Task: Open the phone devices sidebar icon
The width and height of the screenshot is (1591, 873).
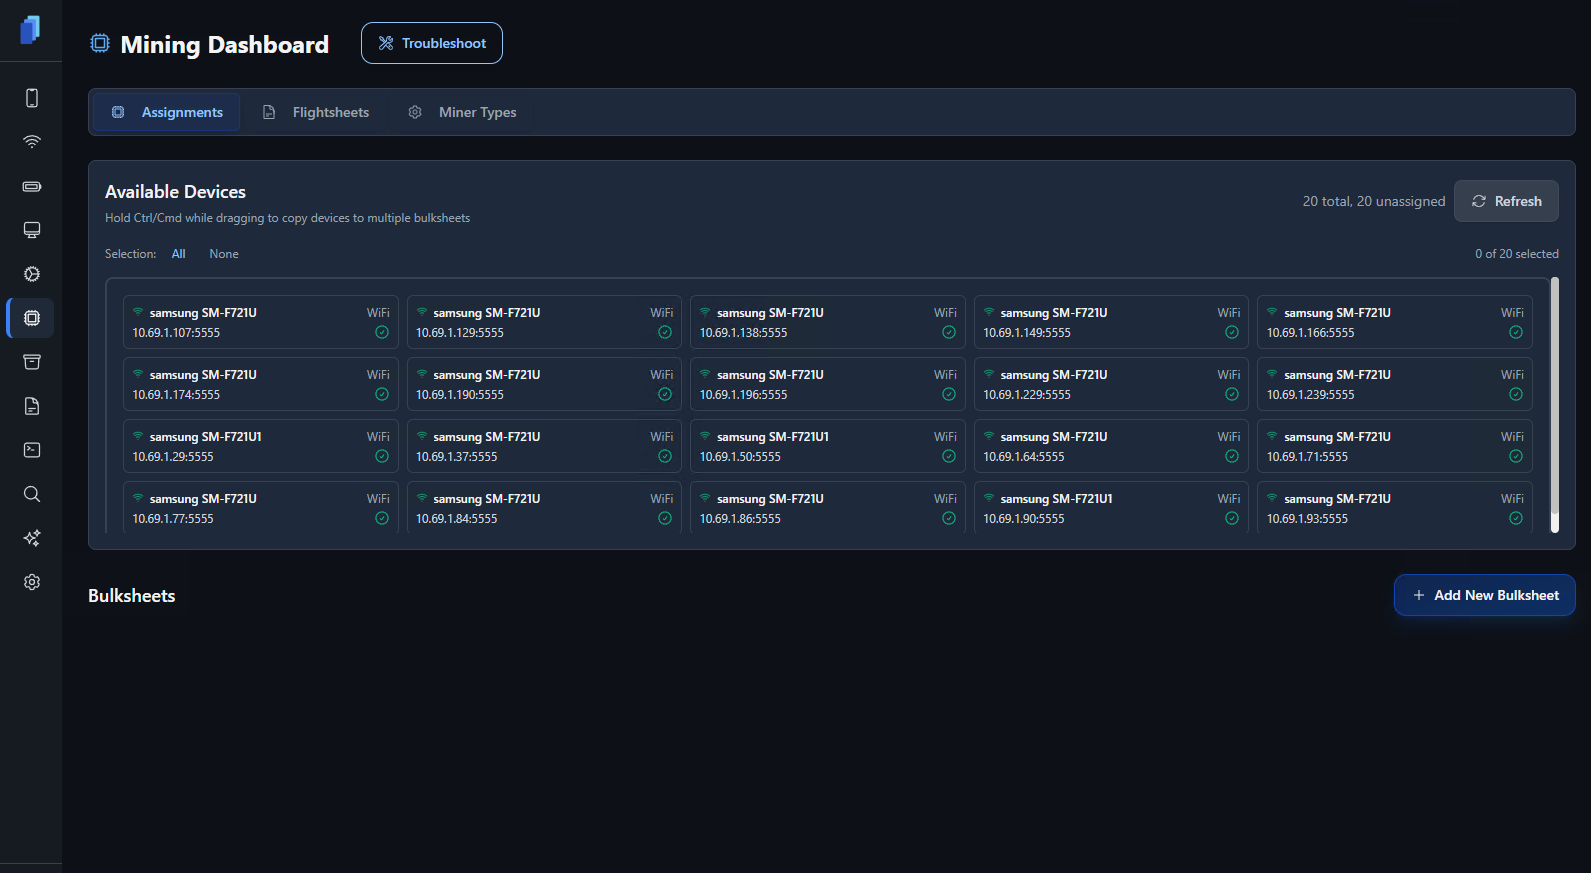Action: click(32, 98)
